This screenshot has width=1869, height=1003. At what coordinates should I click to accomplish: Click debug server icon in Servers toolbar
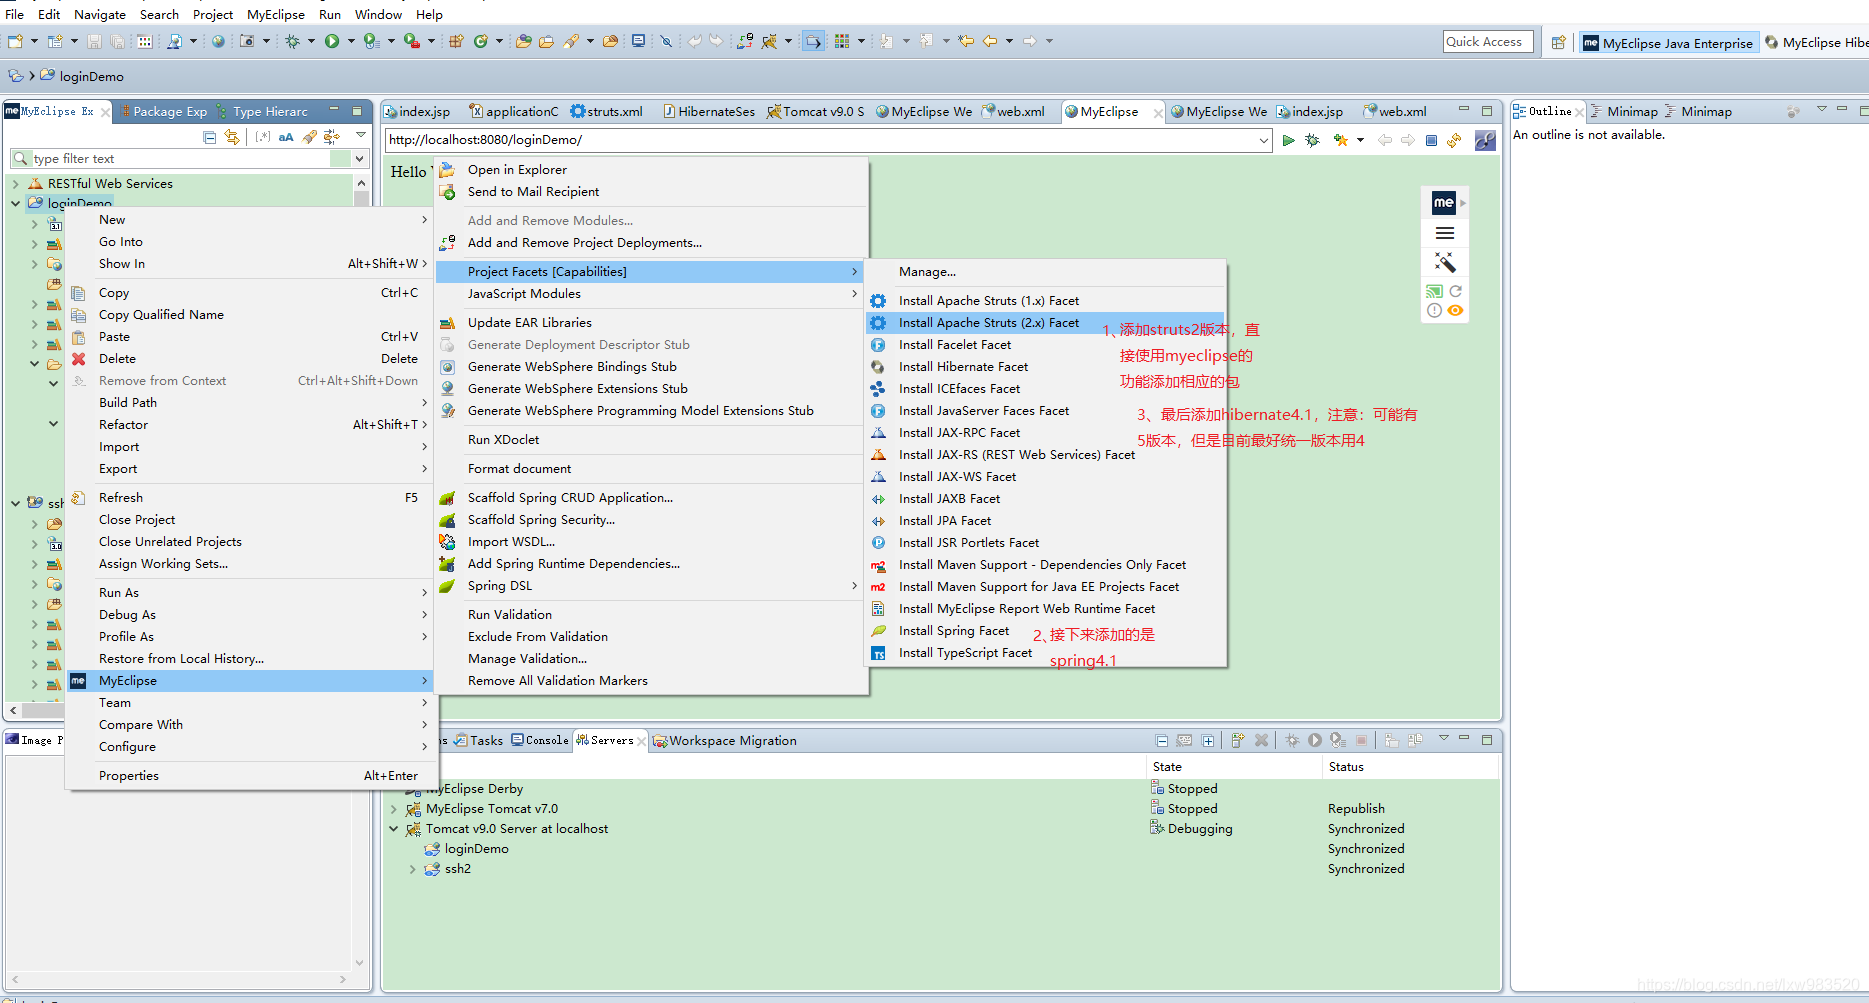(1292, 740)
